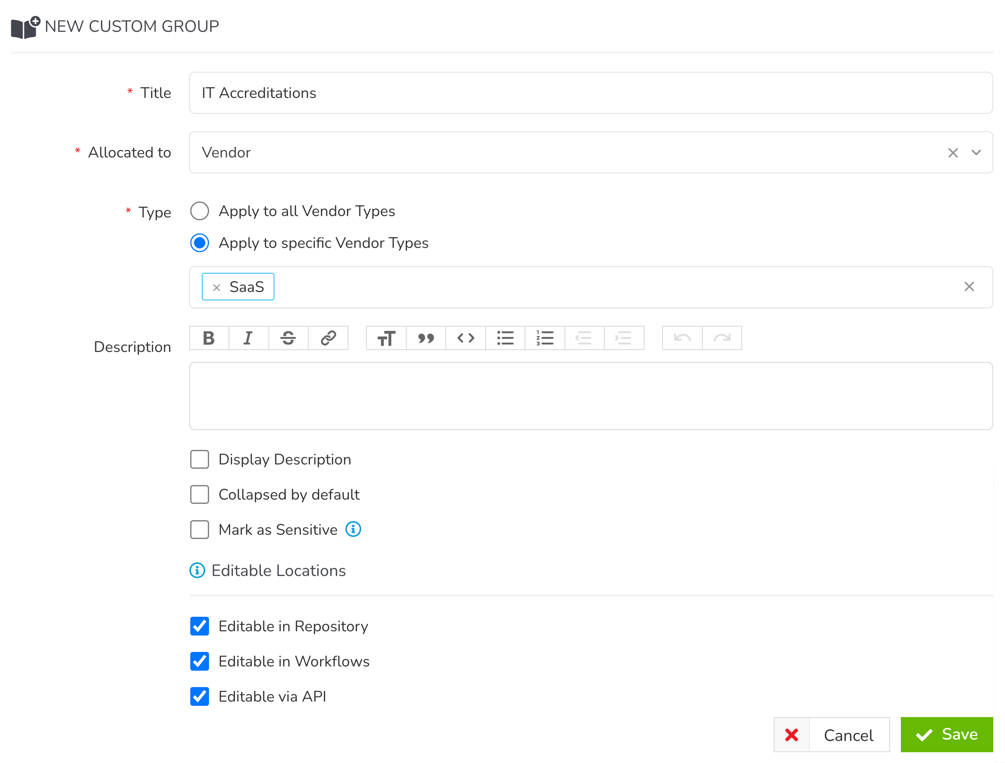Insert a code block in the description
The height and width of the screenshot is (763, 1005).
pos(465,338)
